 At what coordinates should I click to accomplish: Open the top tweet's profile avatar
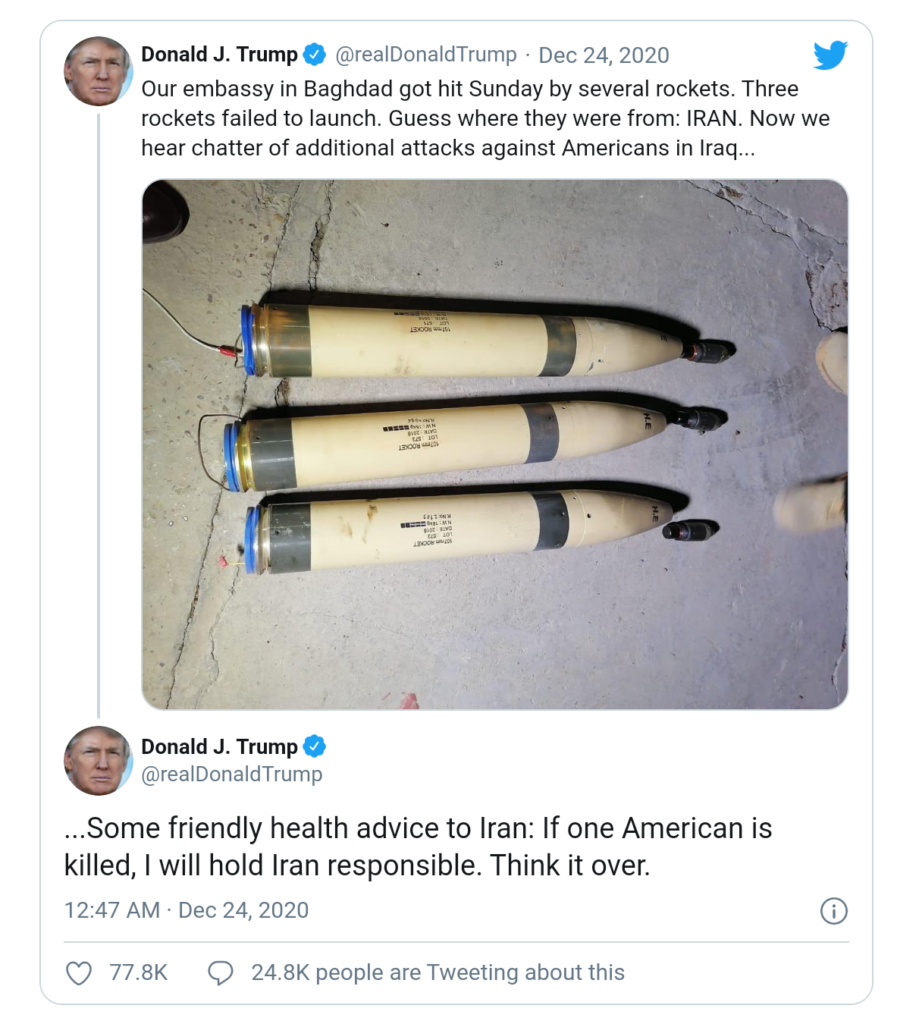(x=97, y=71)
